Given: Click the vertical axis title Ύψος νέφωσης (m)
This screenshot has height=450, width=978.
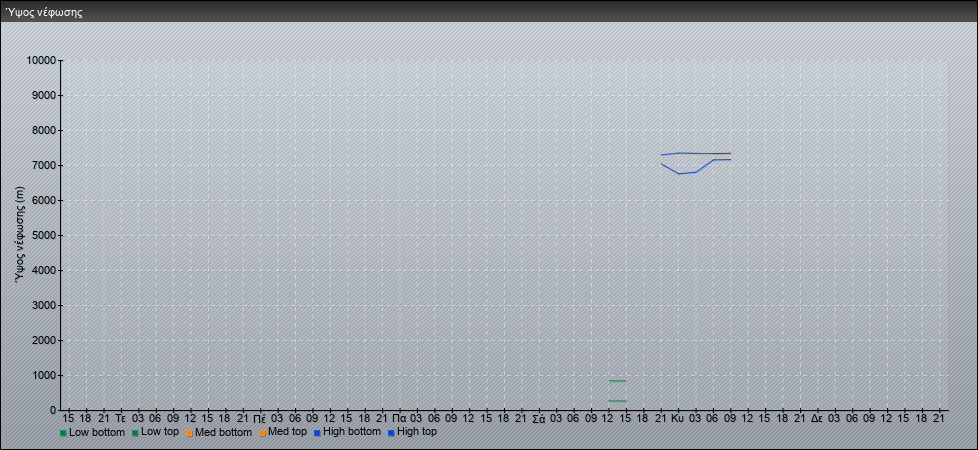Looking at the screenshot, I should coord(20,235).
